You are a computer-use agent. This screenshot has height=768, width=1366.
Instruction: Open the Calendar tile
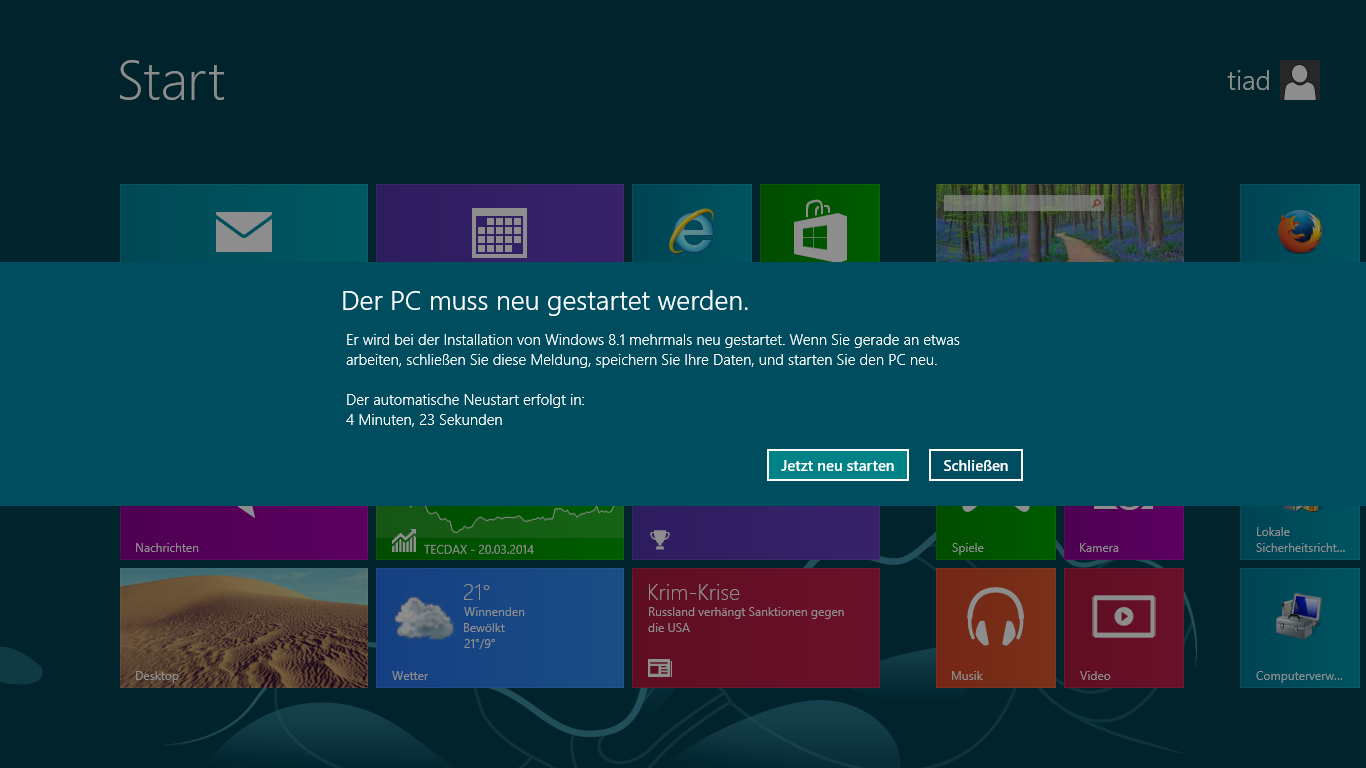[x=499, y=225]
